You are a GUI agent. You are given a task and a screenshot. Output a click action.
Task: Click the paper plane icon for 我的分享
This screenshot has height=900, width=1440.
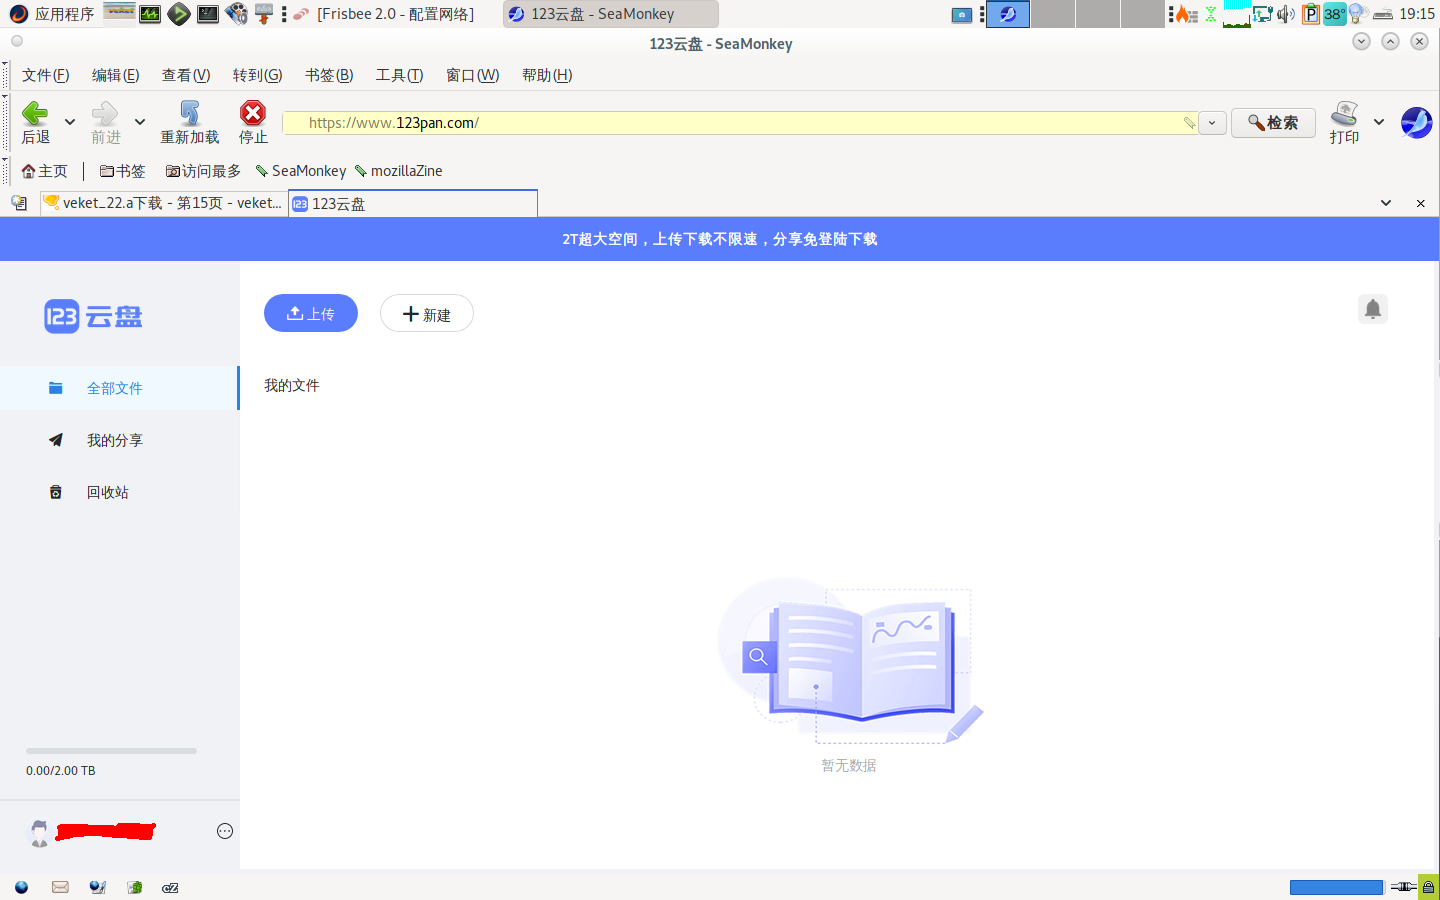point(56,440)
